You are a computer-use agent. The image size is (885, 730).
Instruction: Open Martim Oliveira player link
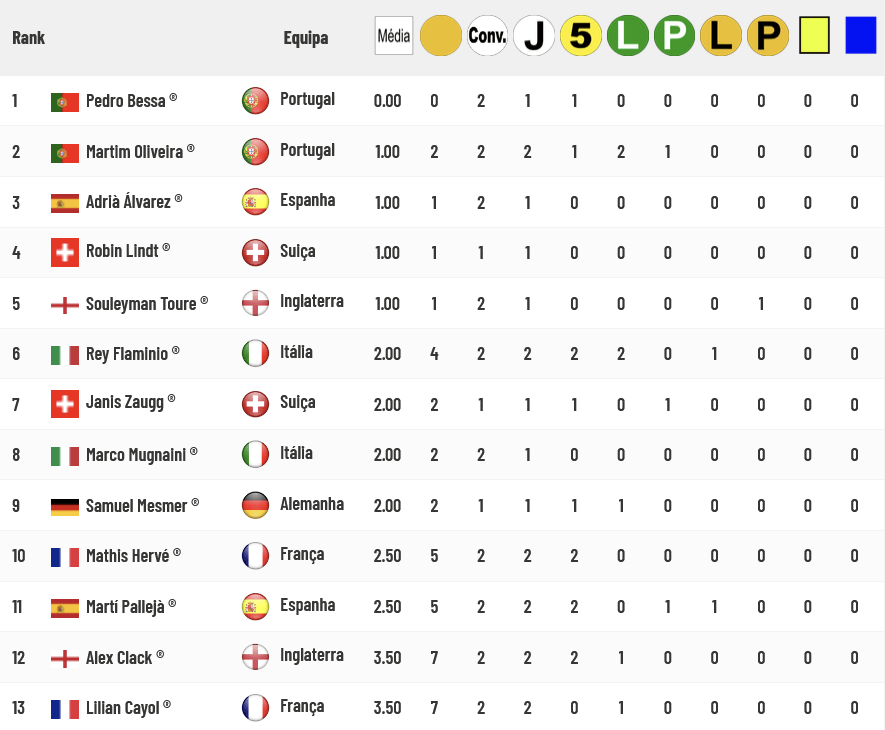[x=134, y=152]
